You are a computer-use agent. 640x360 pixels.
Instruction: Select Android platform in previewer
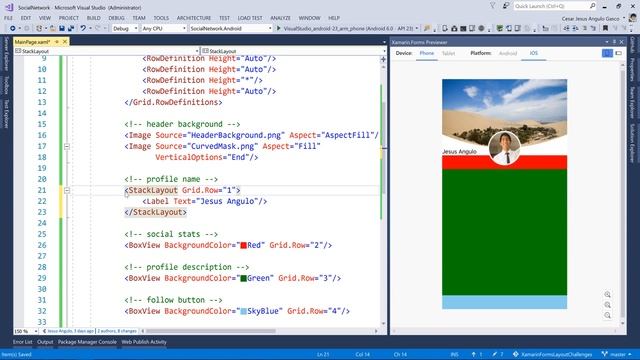click(508, 53)
